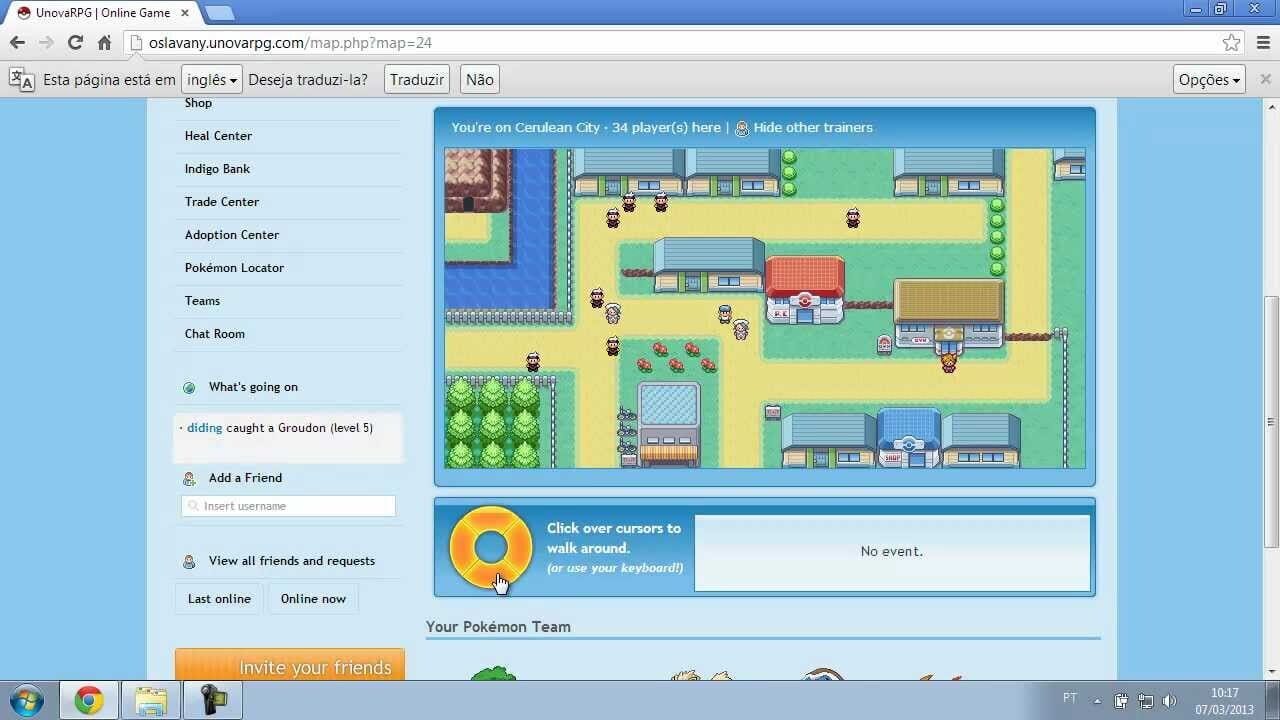Toggle "Hide other trainers" on the map header
This screenshot has height=720, width=1280.
point(814,128)
